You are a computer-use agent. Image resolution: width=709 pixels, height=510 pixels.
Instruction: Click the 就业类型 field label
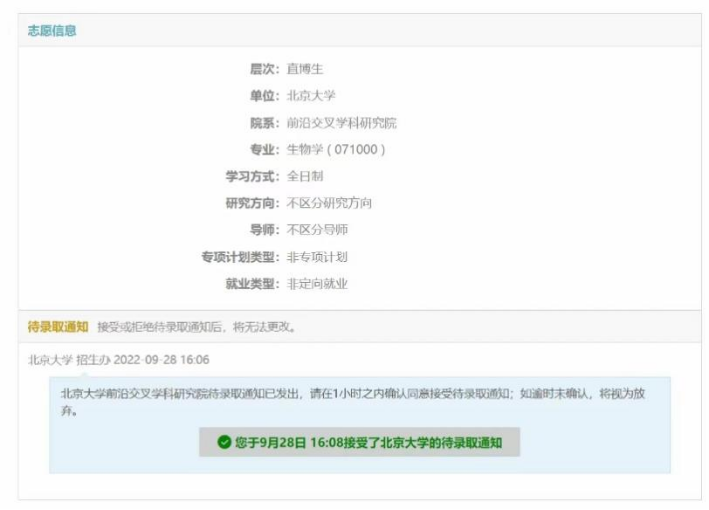click(252, 284)
